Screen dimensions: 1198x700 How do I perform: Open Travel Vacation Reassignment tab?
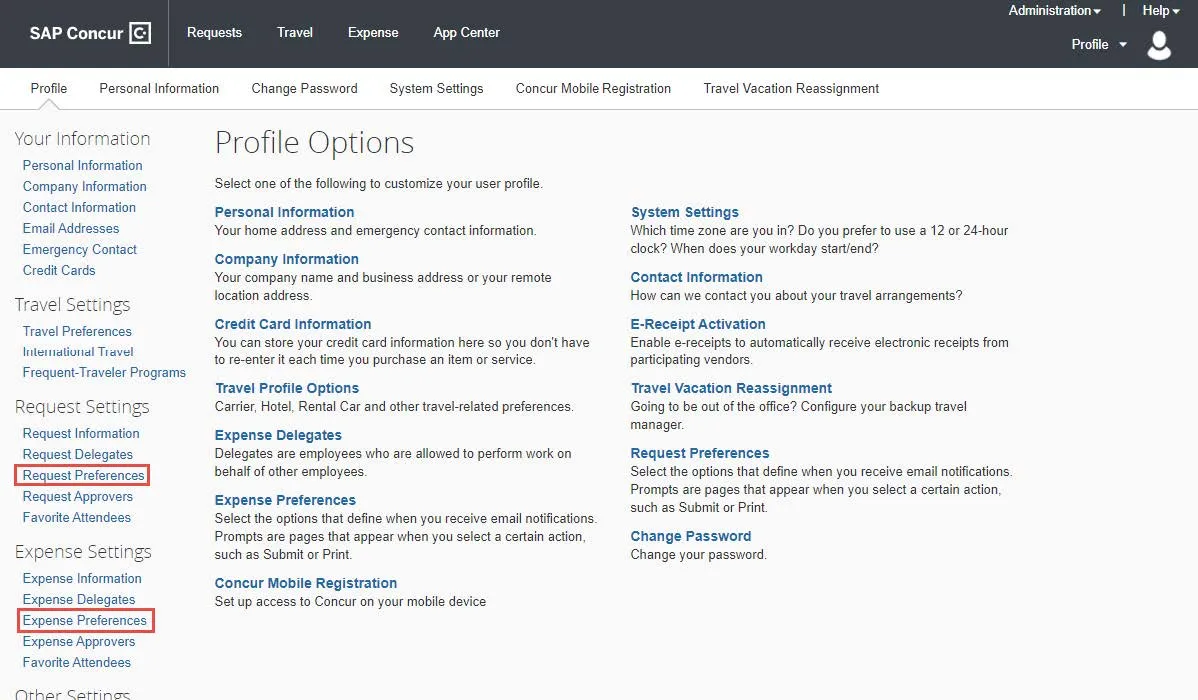pyautogui.click(x=791, y=89)
